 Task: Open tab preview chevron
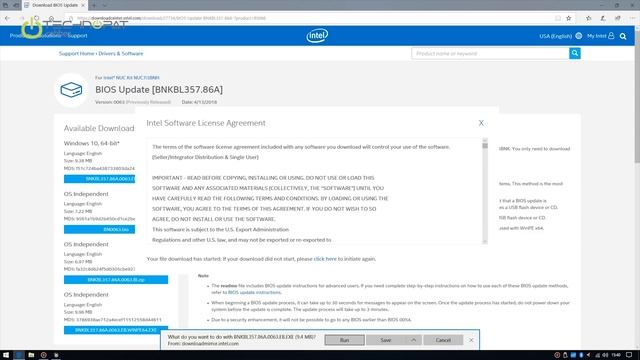tap(104, 5)
